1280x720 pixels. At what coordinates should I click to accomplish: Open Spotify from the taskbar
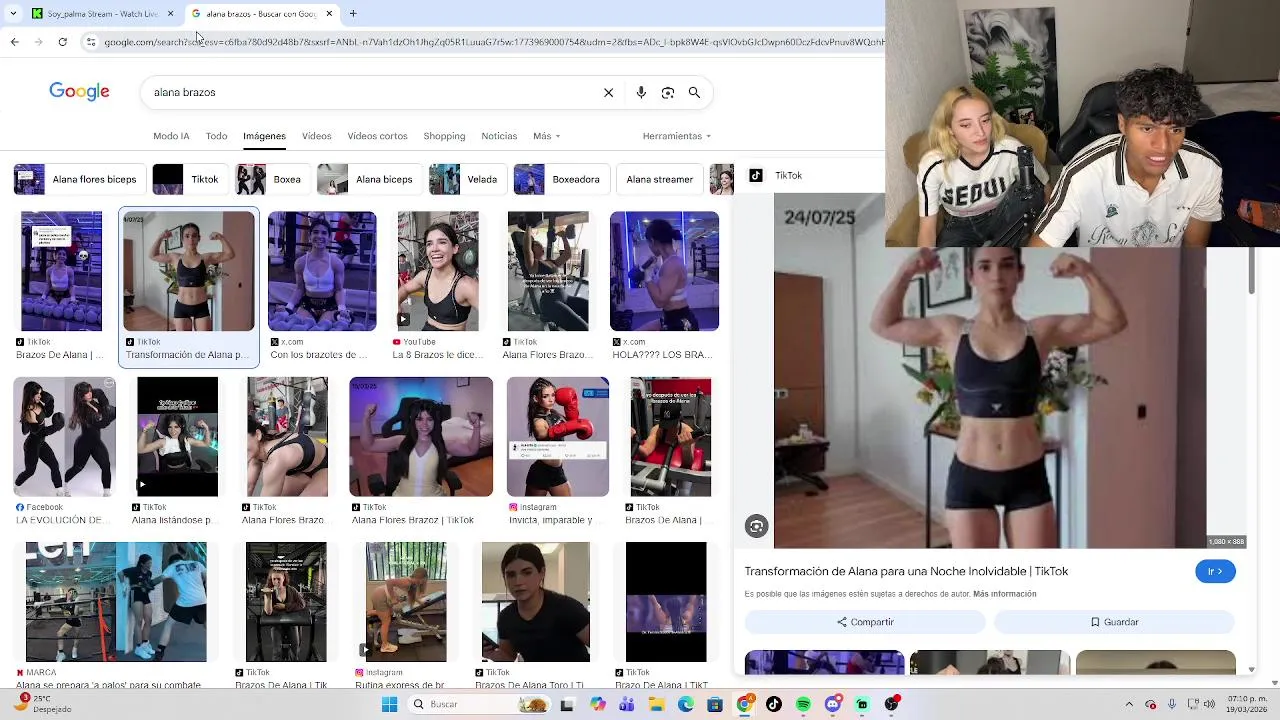(x=803, y=704)
